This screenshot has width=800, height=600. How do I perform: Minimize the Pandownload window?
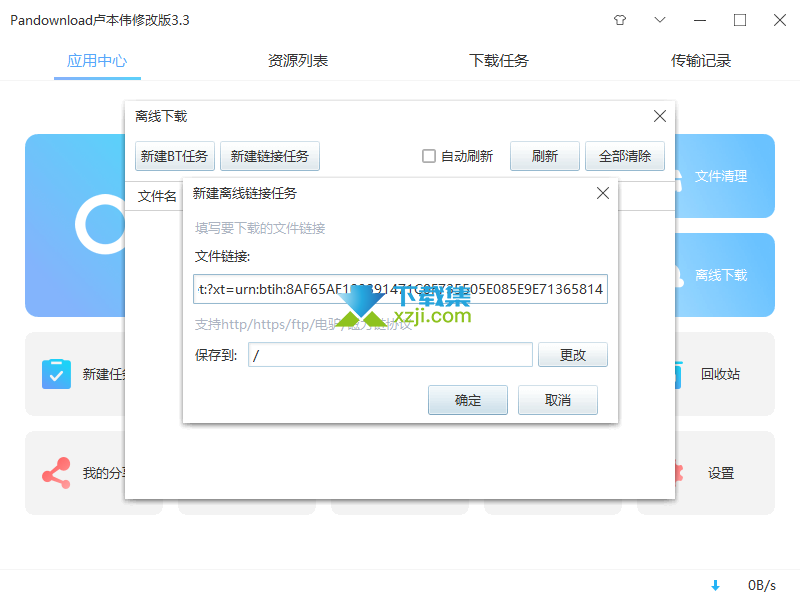(x=700, y=20)
